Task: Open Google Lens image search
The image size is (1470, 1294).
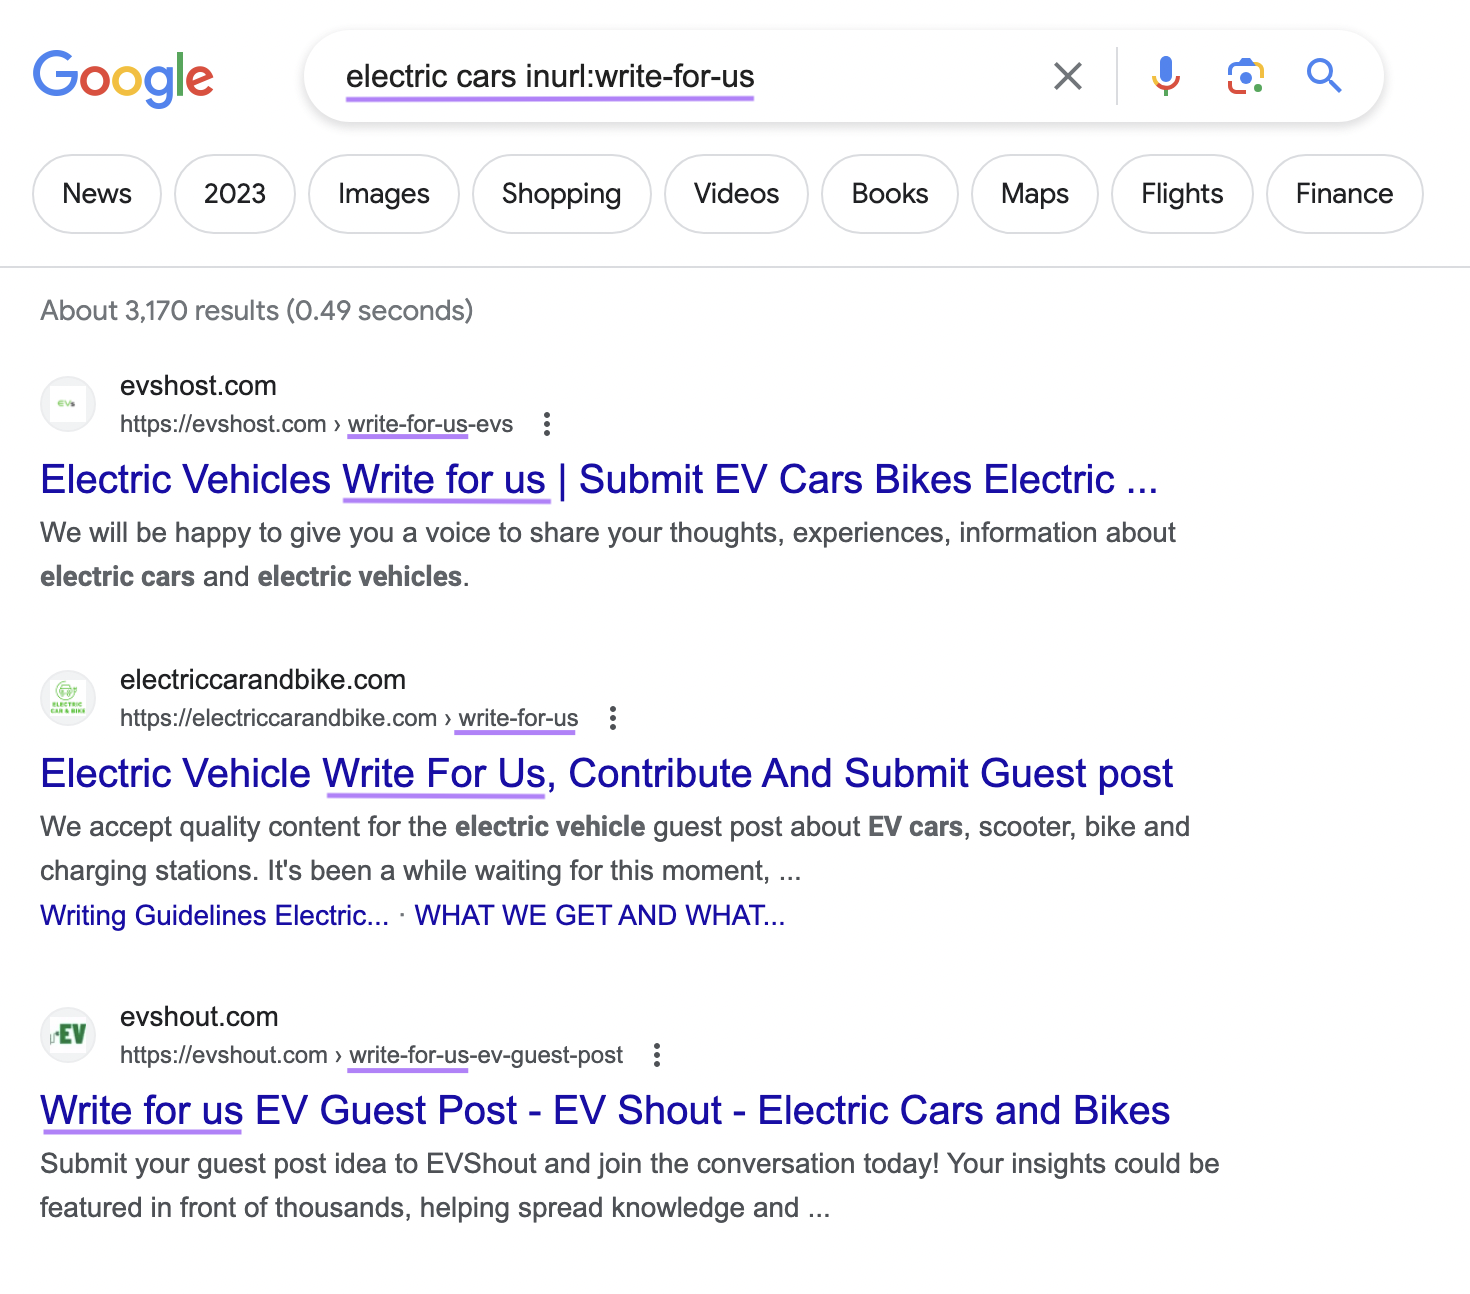Action: click(x=1244, y=75)
